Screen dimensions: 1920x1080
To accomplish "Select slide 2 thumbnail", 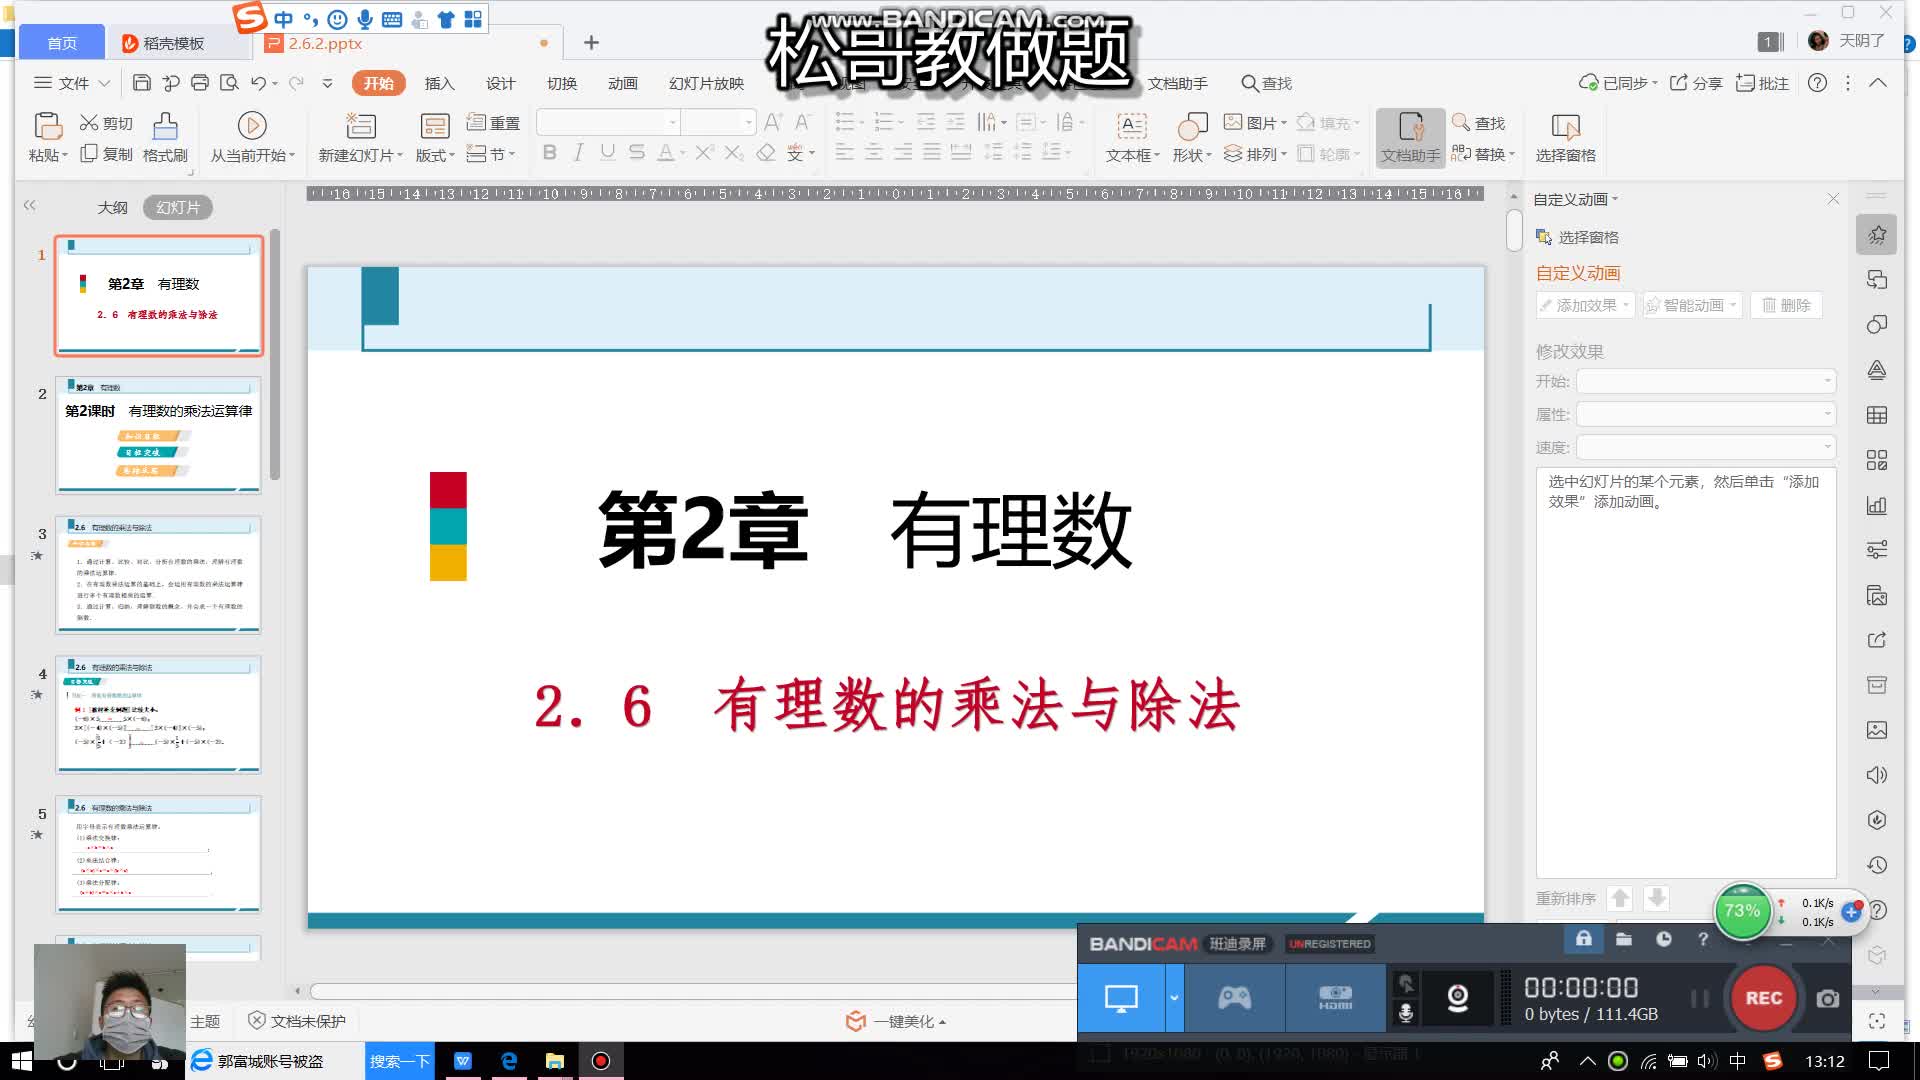I will 158,435.
